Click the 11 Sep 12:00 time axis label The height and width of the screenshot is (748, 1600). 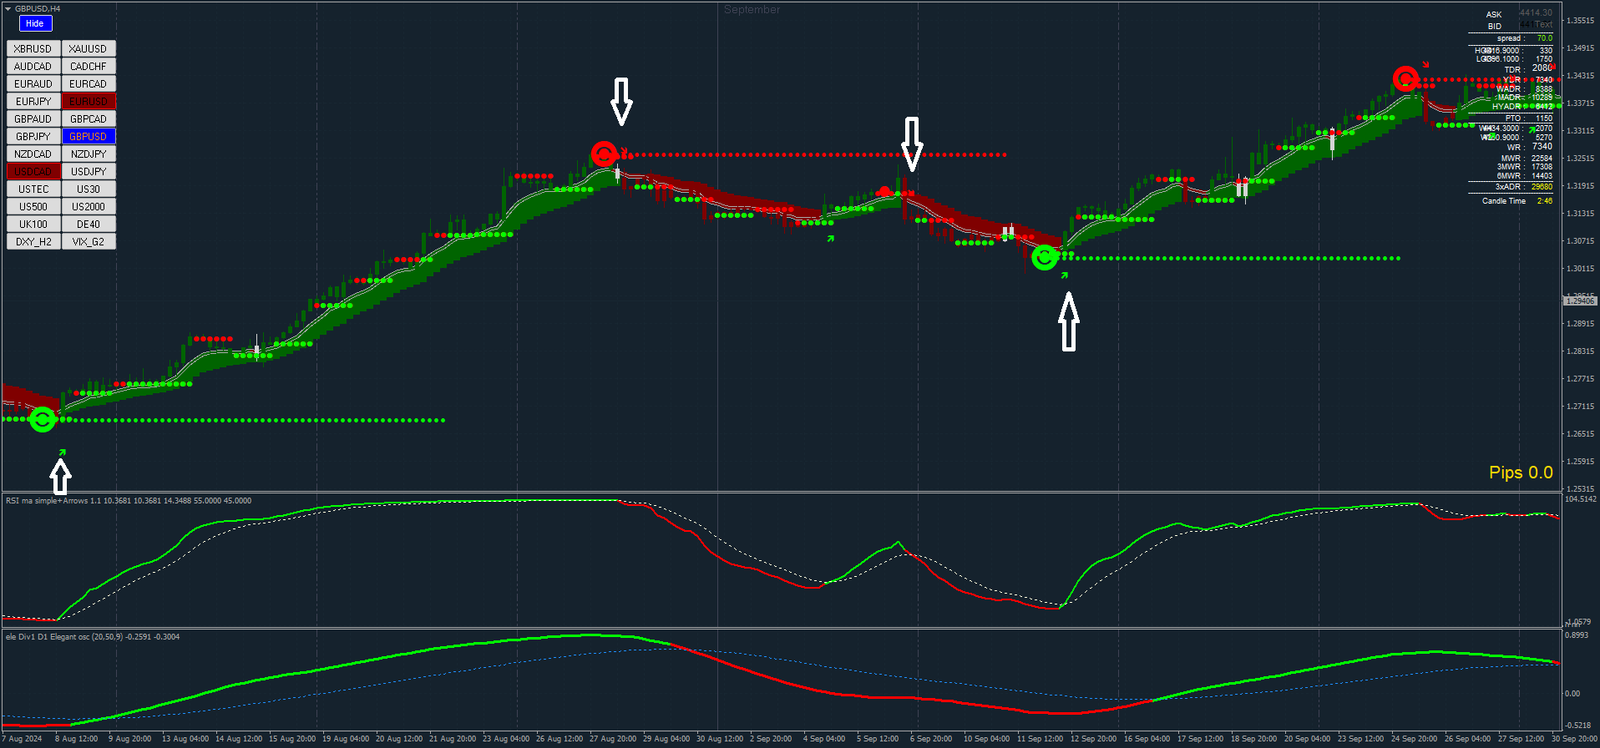[1040, 739]
